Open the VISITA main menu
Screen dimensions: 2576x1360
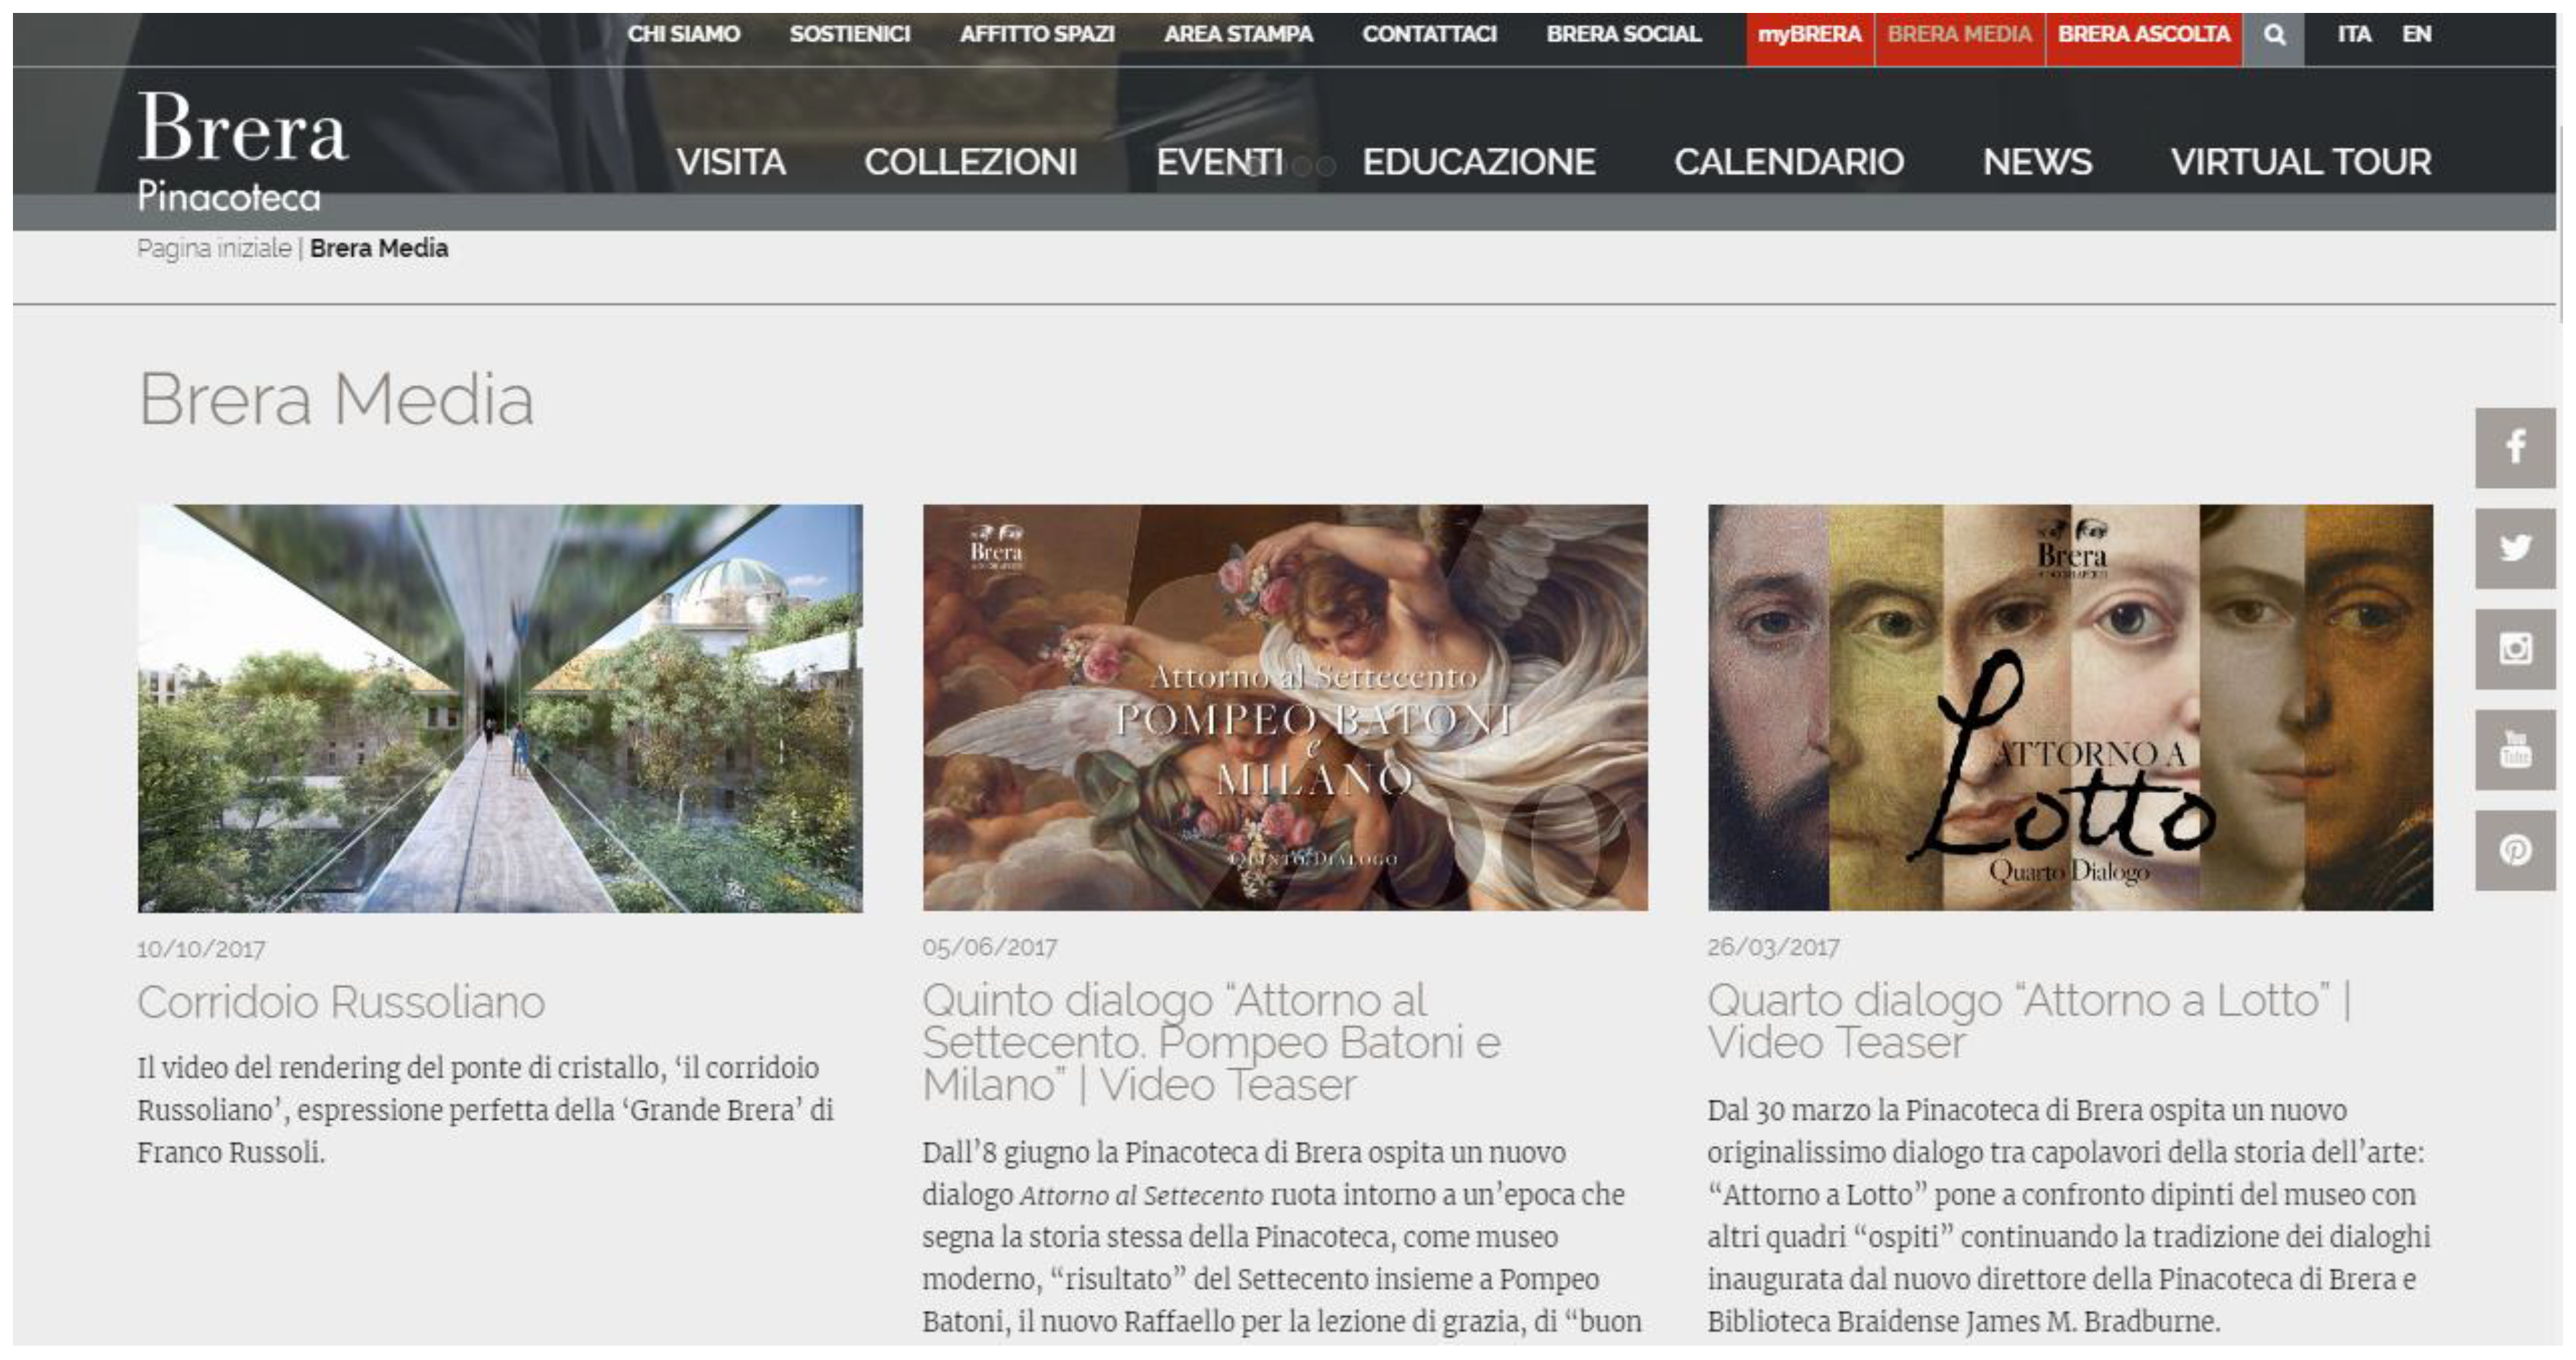[730, 162]
